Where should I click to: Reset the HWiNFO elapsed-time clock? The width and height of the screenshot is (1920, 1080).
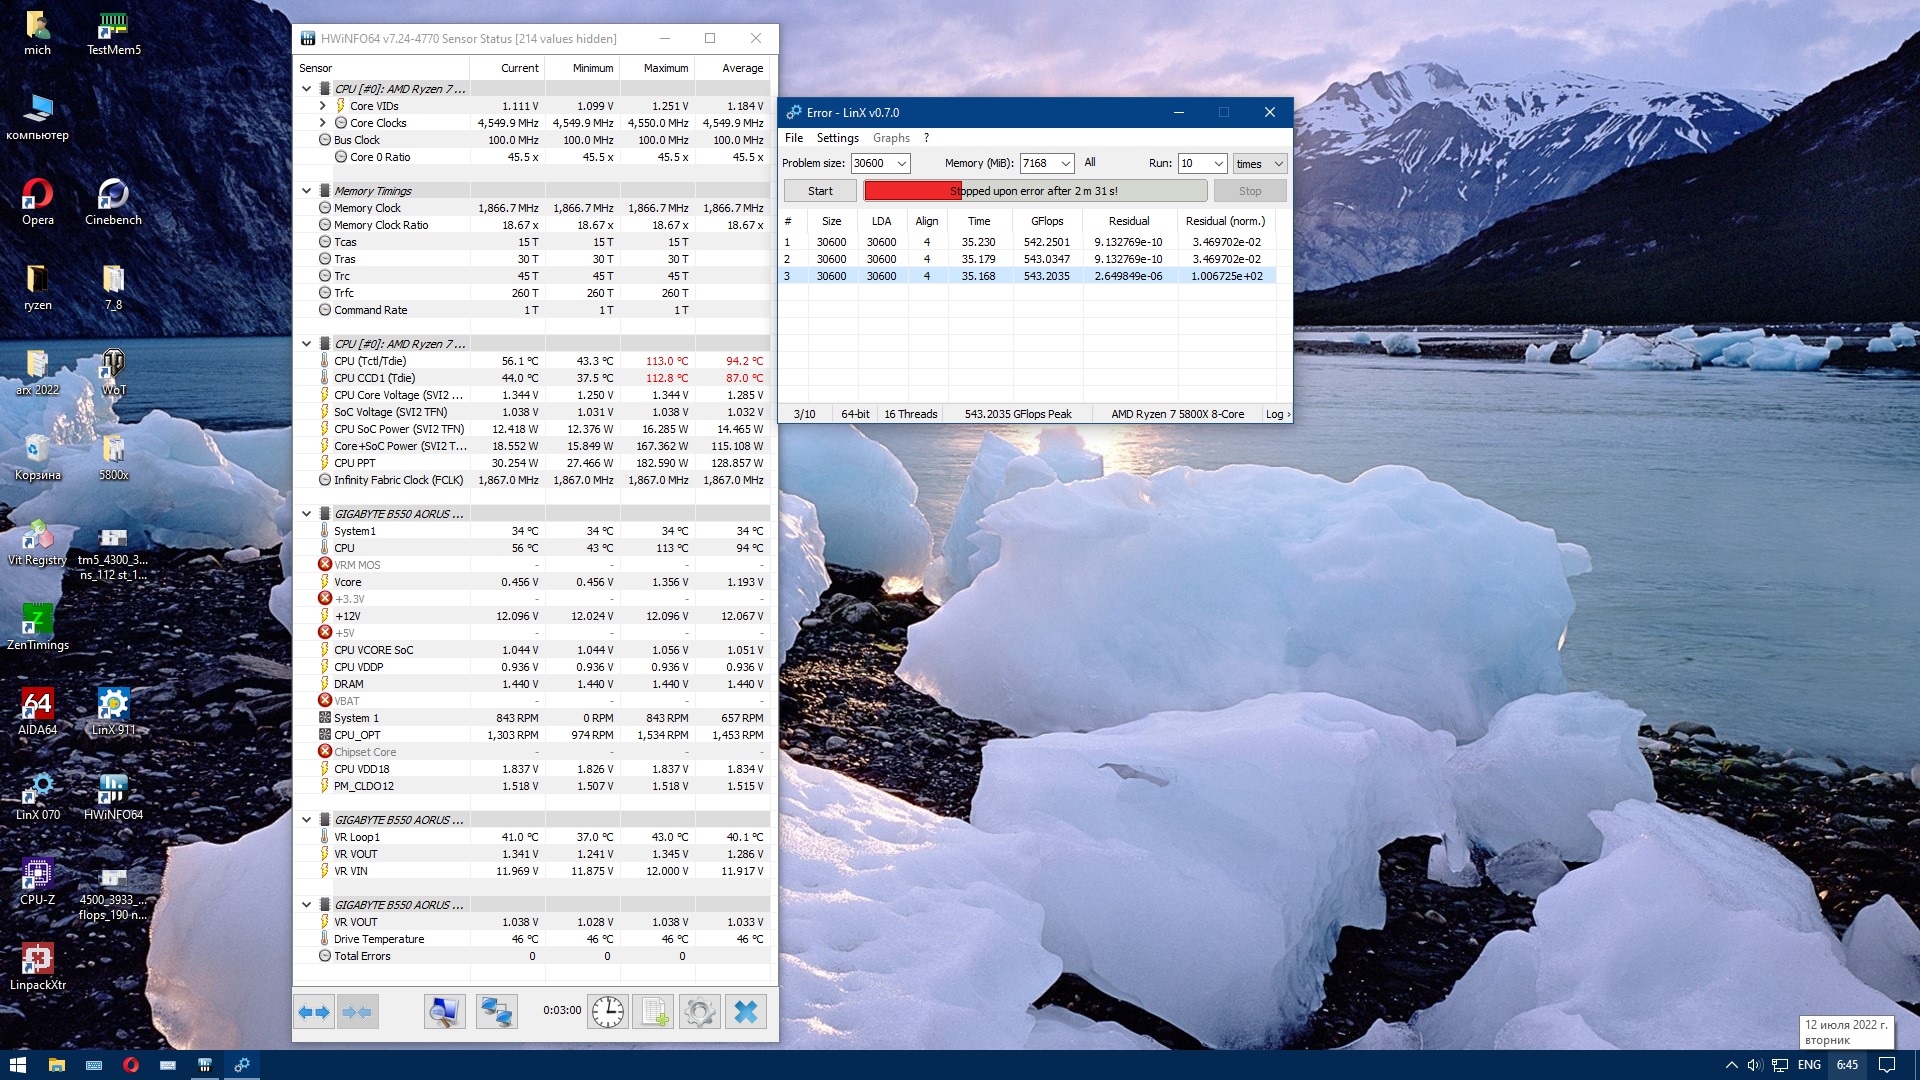[607, 1012]
